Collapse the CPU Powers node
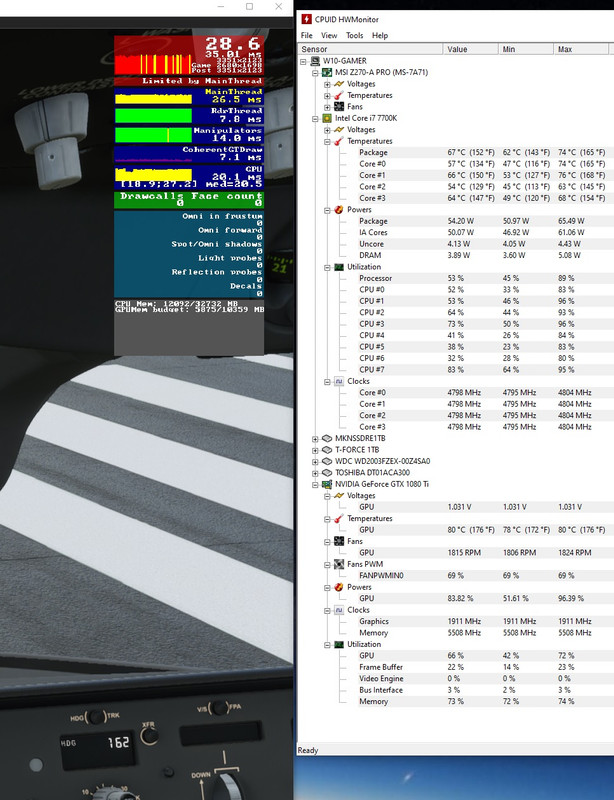 pyautogui.click(x=327, y=210)
